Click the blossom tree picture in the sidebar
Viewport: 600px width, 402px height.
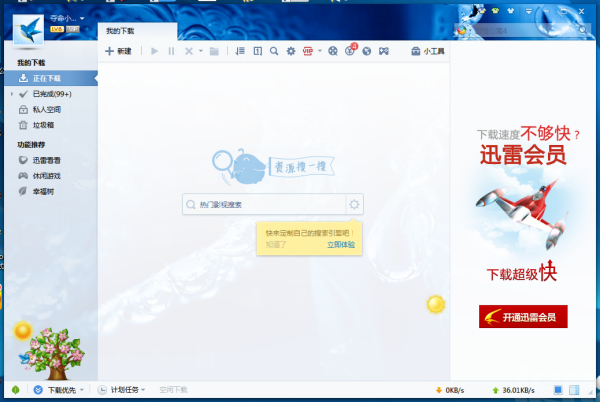click(52, 354)
